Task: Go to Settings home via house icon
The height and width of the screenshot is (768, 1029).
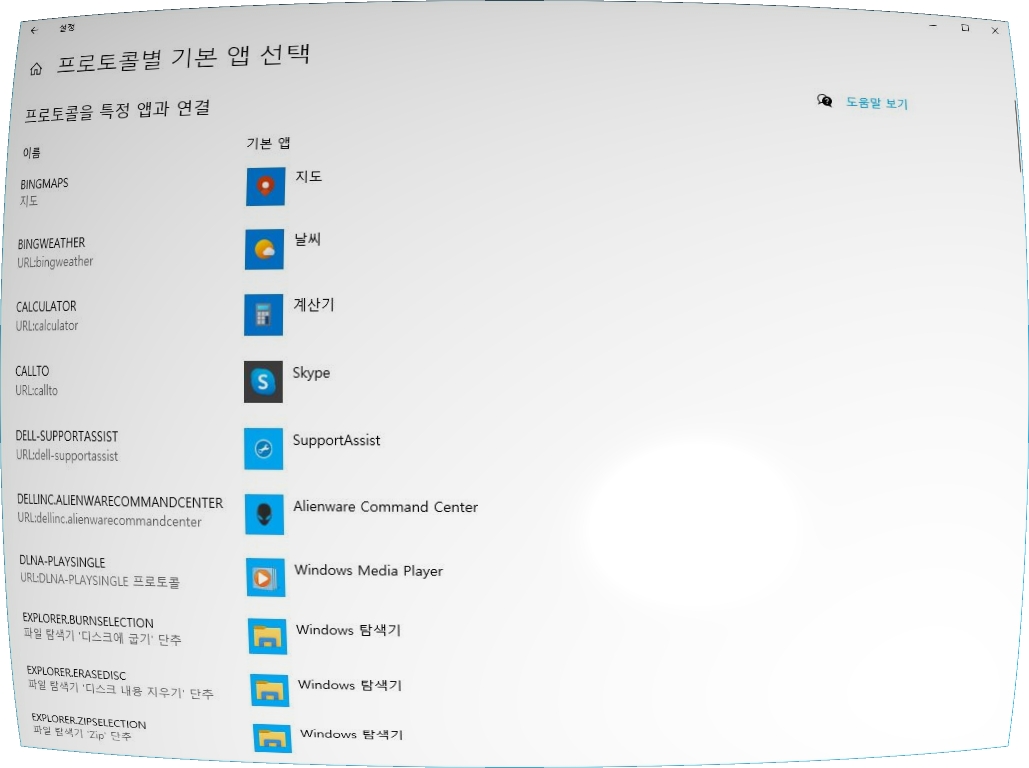Action: point(36,68)
